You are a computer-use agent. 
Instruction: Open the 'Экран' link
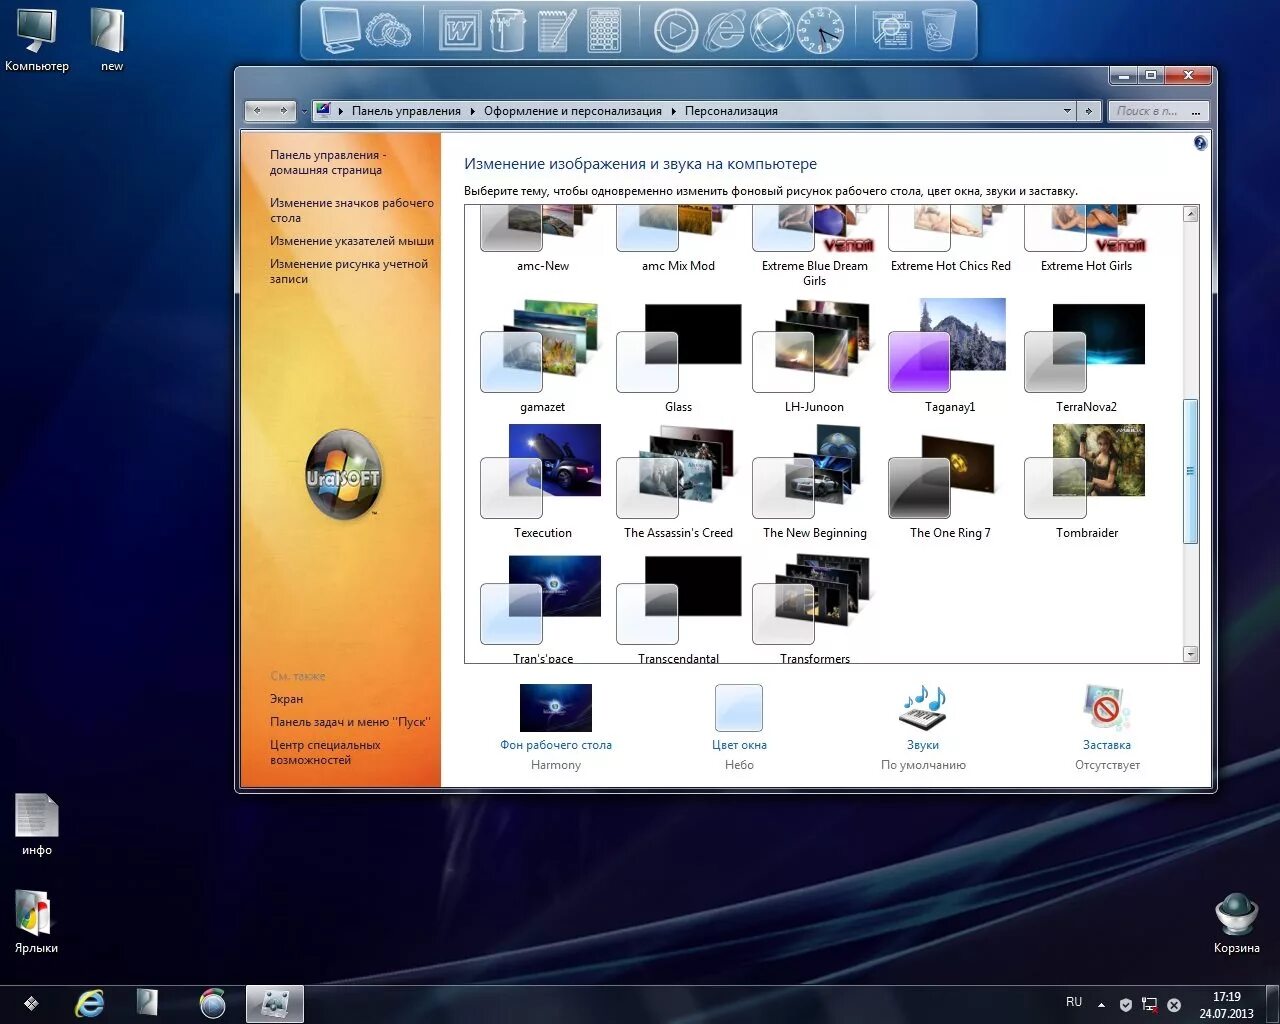click(286, 699)
